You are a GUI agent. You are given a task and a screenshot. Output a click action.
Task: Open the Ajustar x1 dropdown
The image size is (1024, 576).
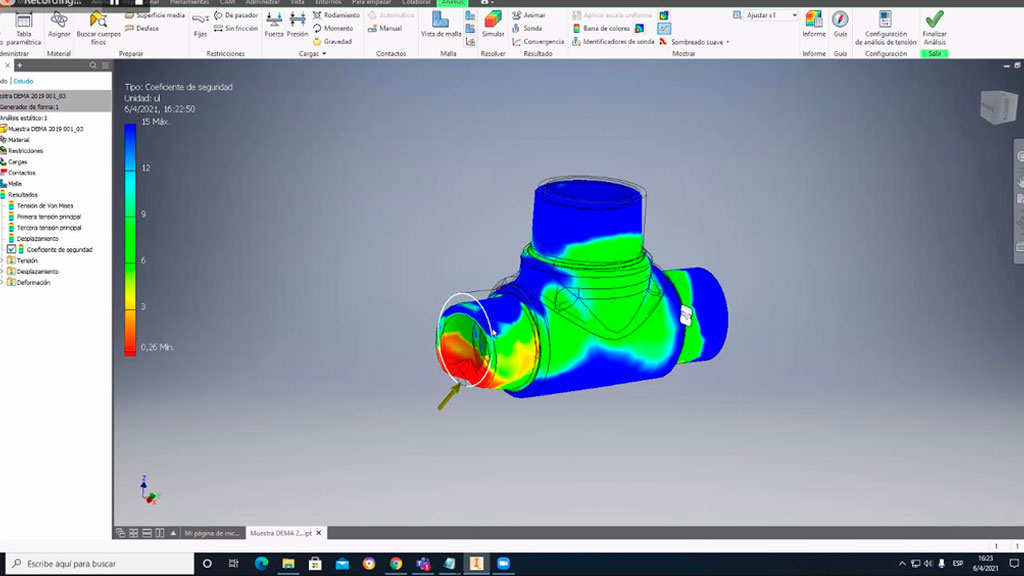(x=766, y=16)
